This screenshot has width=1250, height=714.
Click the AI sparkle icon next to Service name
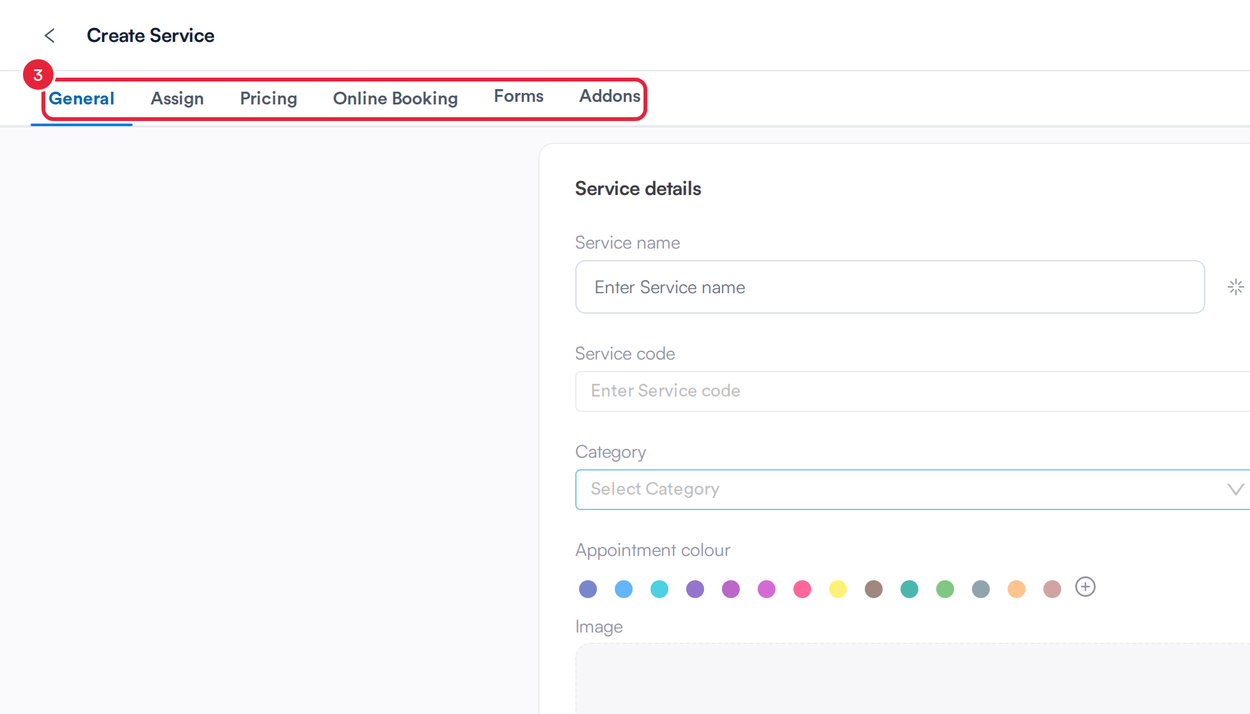[1236, 287]
